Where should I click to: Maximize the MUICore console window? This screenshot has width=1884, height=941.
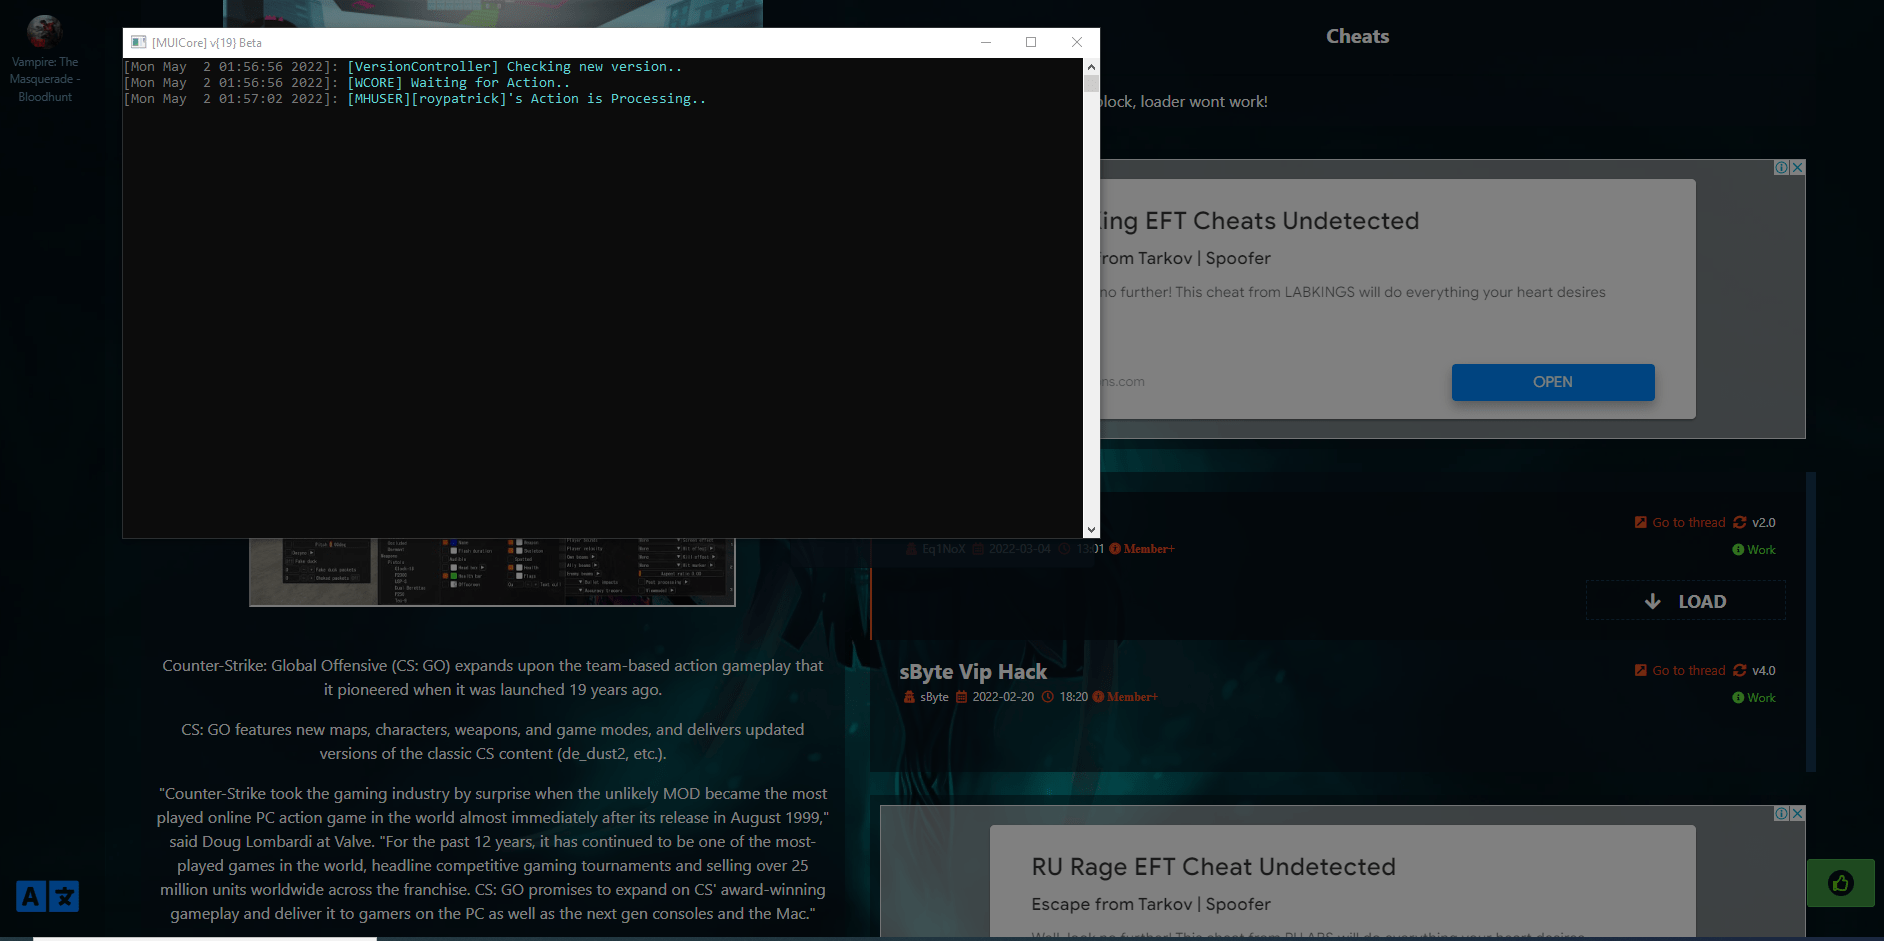1031,42
